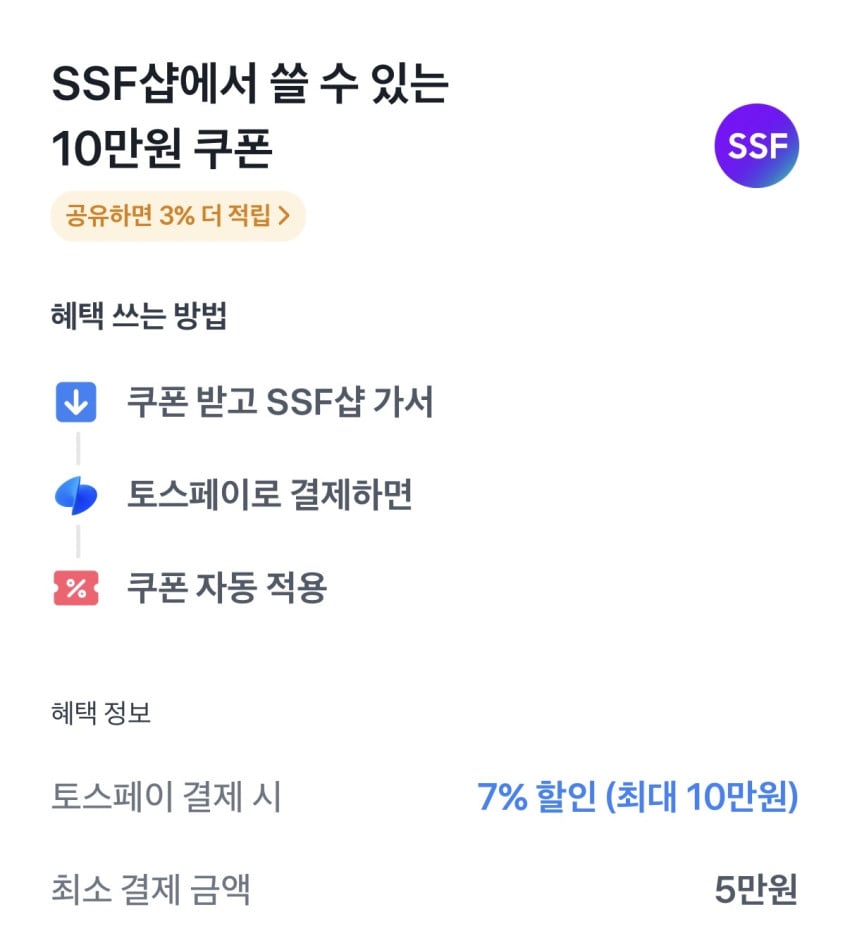Click the 쿠폰 받고 SSF샵 가서 step
This screenshot has height=931, width=850.
tap(280, 402)
